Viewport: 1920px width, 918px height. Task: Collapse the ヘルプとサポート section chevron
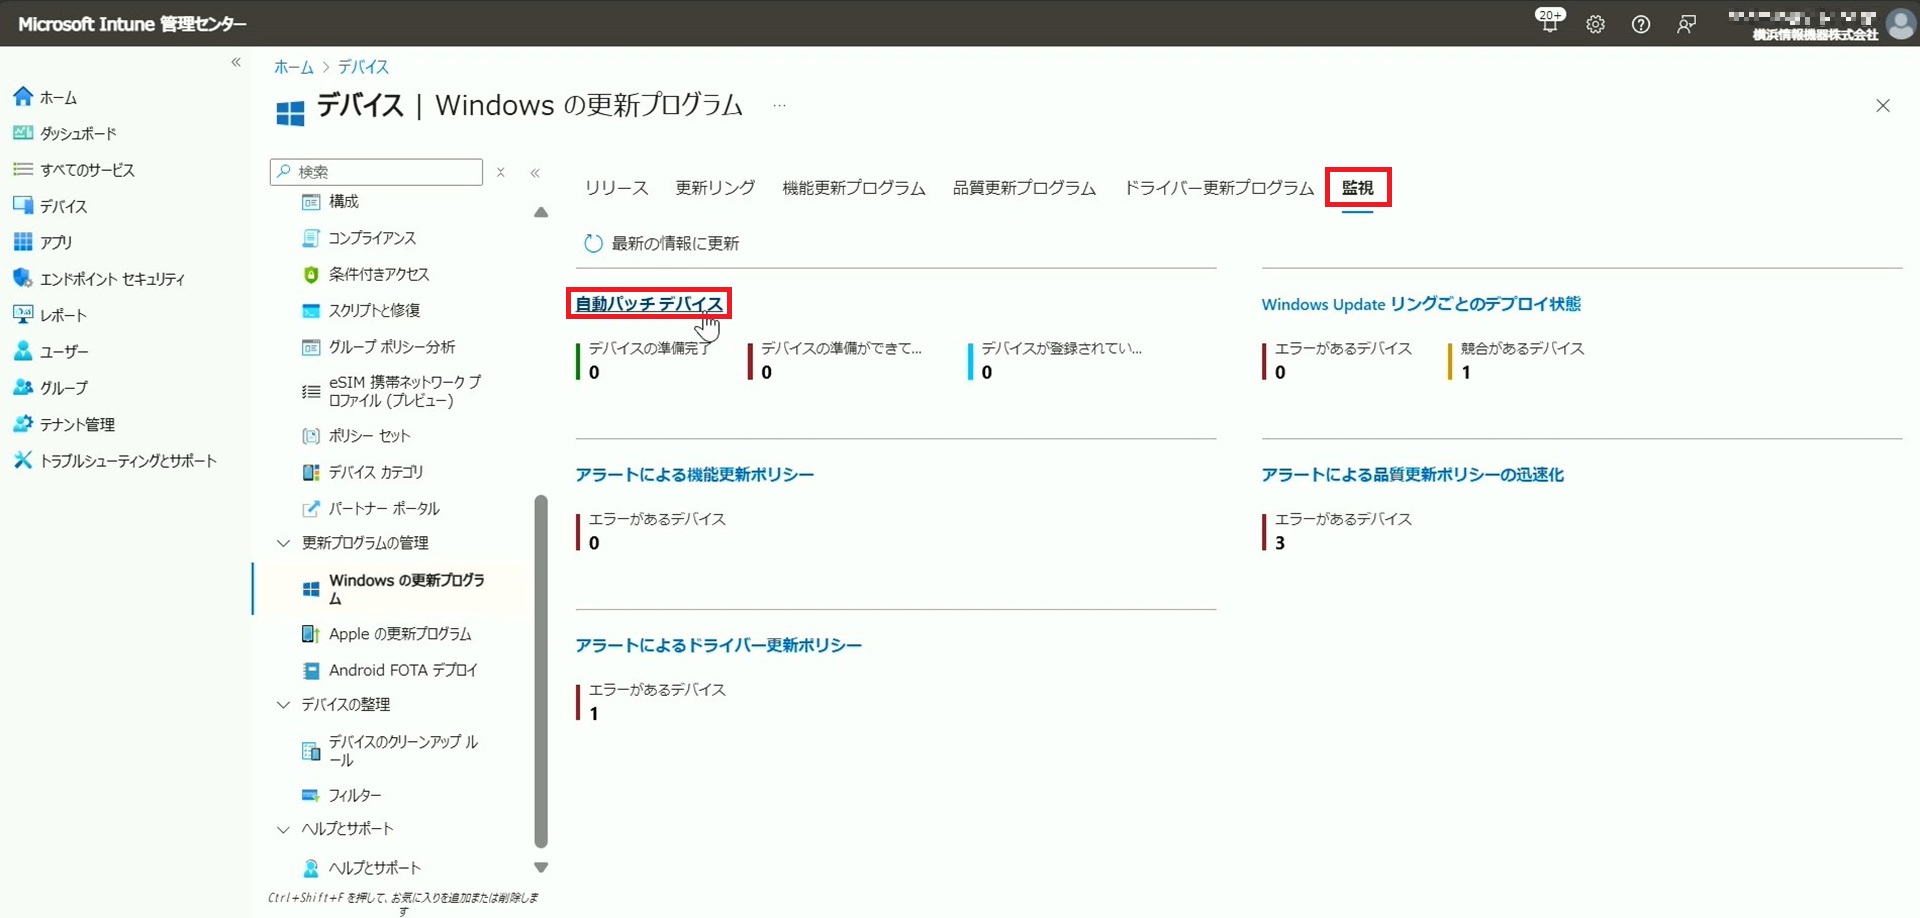coord(283,829)
